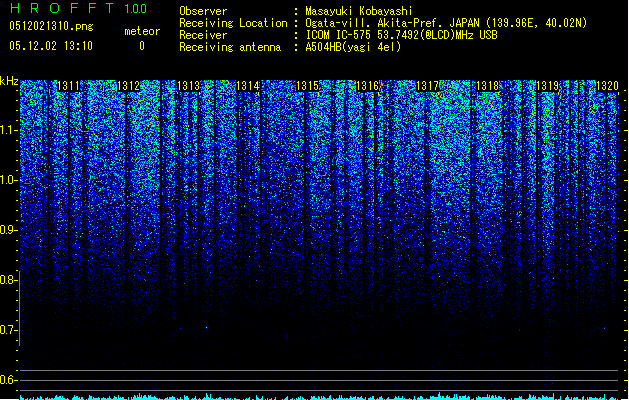Click time marker 1311
Image resolution: width=629 pixels, height=400 pixels.
tap(69, 86)
